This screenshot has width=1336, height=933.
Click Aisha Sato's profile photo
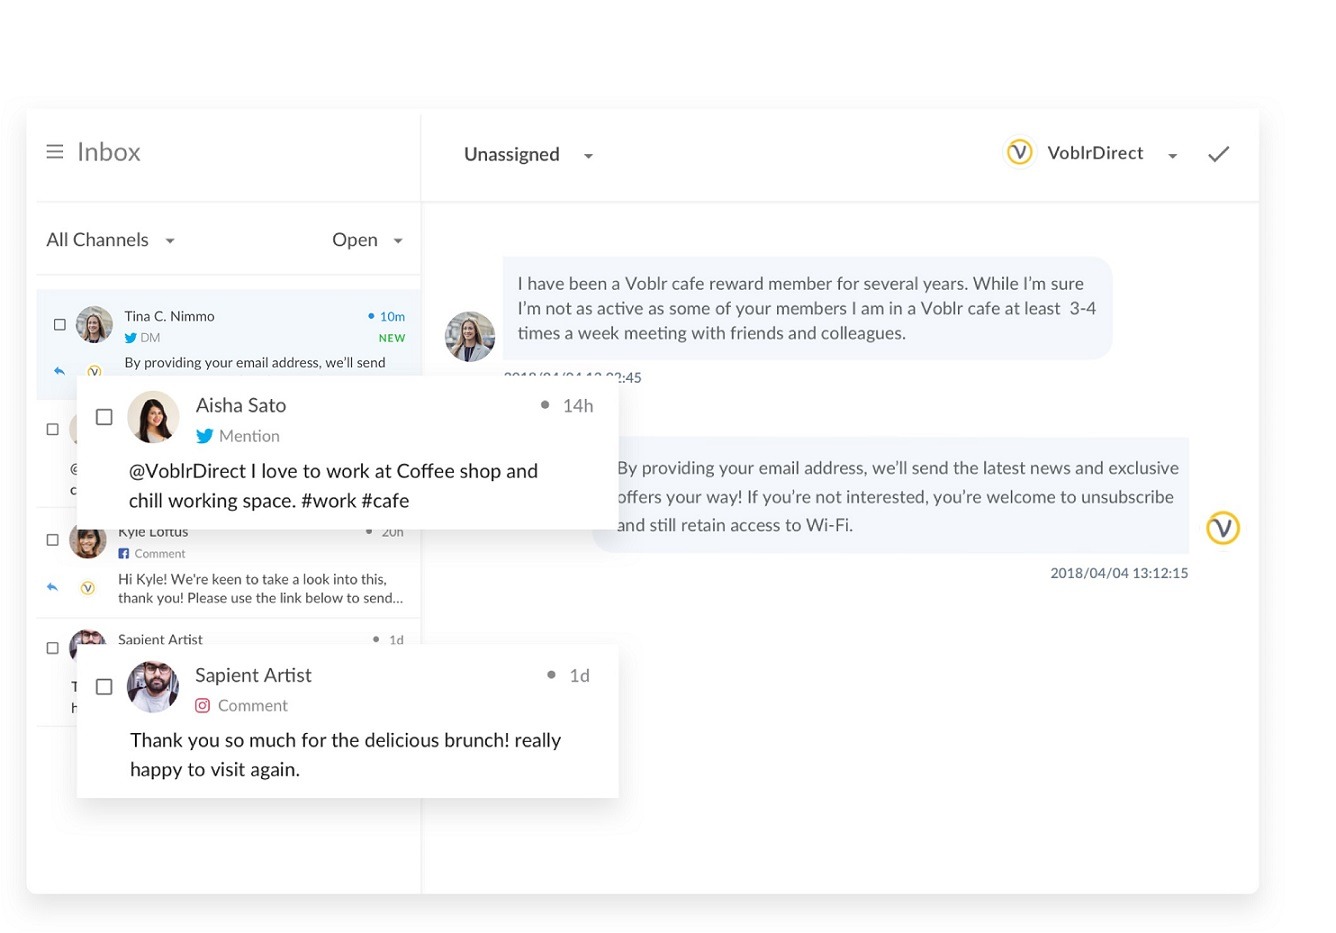pyautogui.click(x=153, y=417)
